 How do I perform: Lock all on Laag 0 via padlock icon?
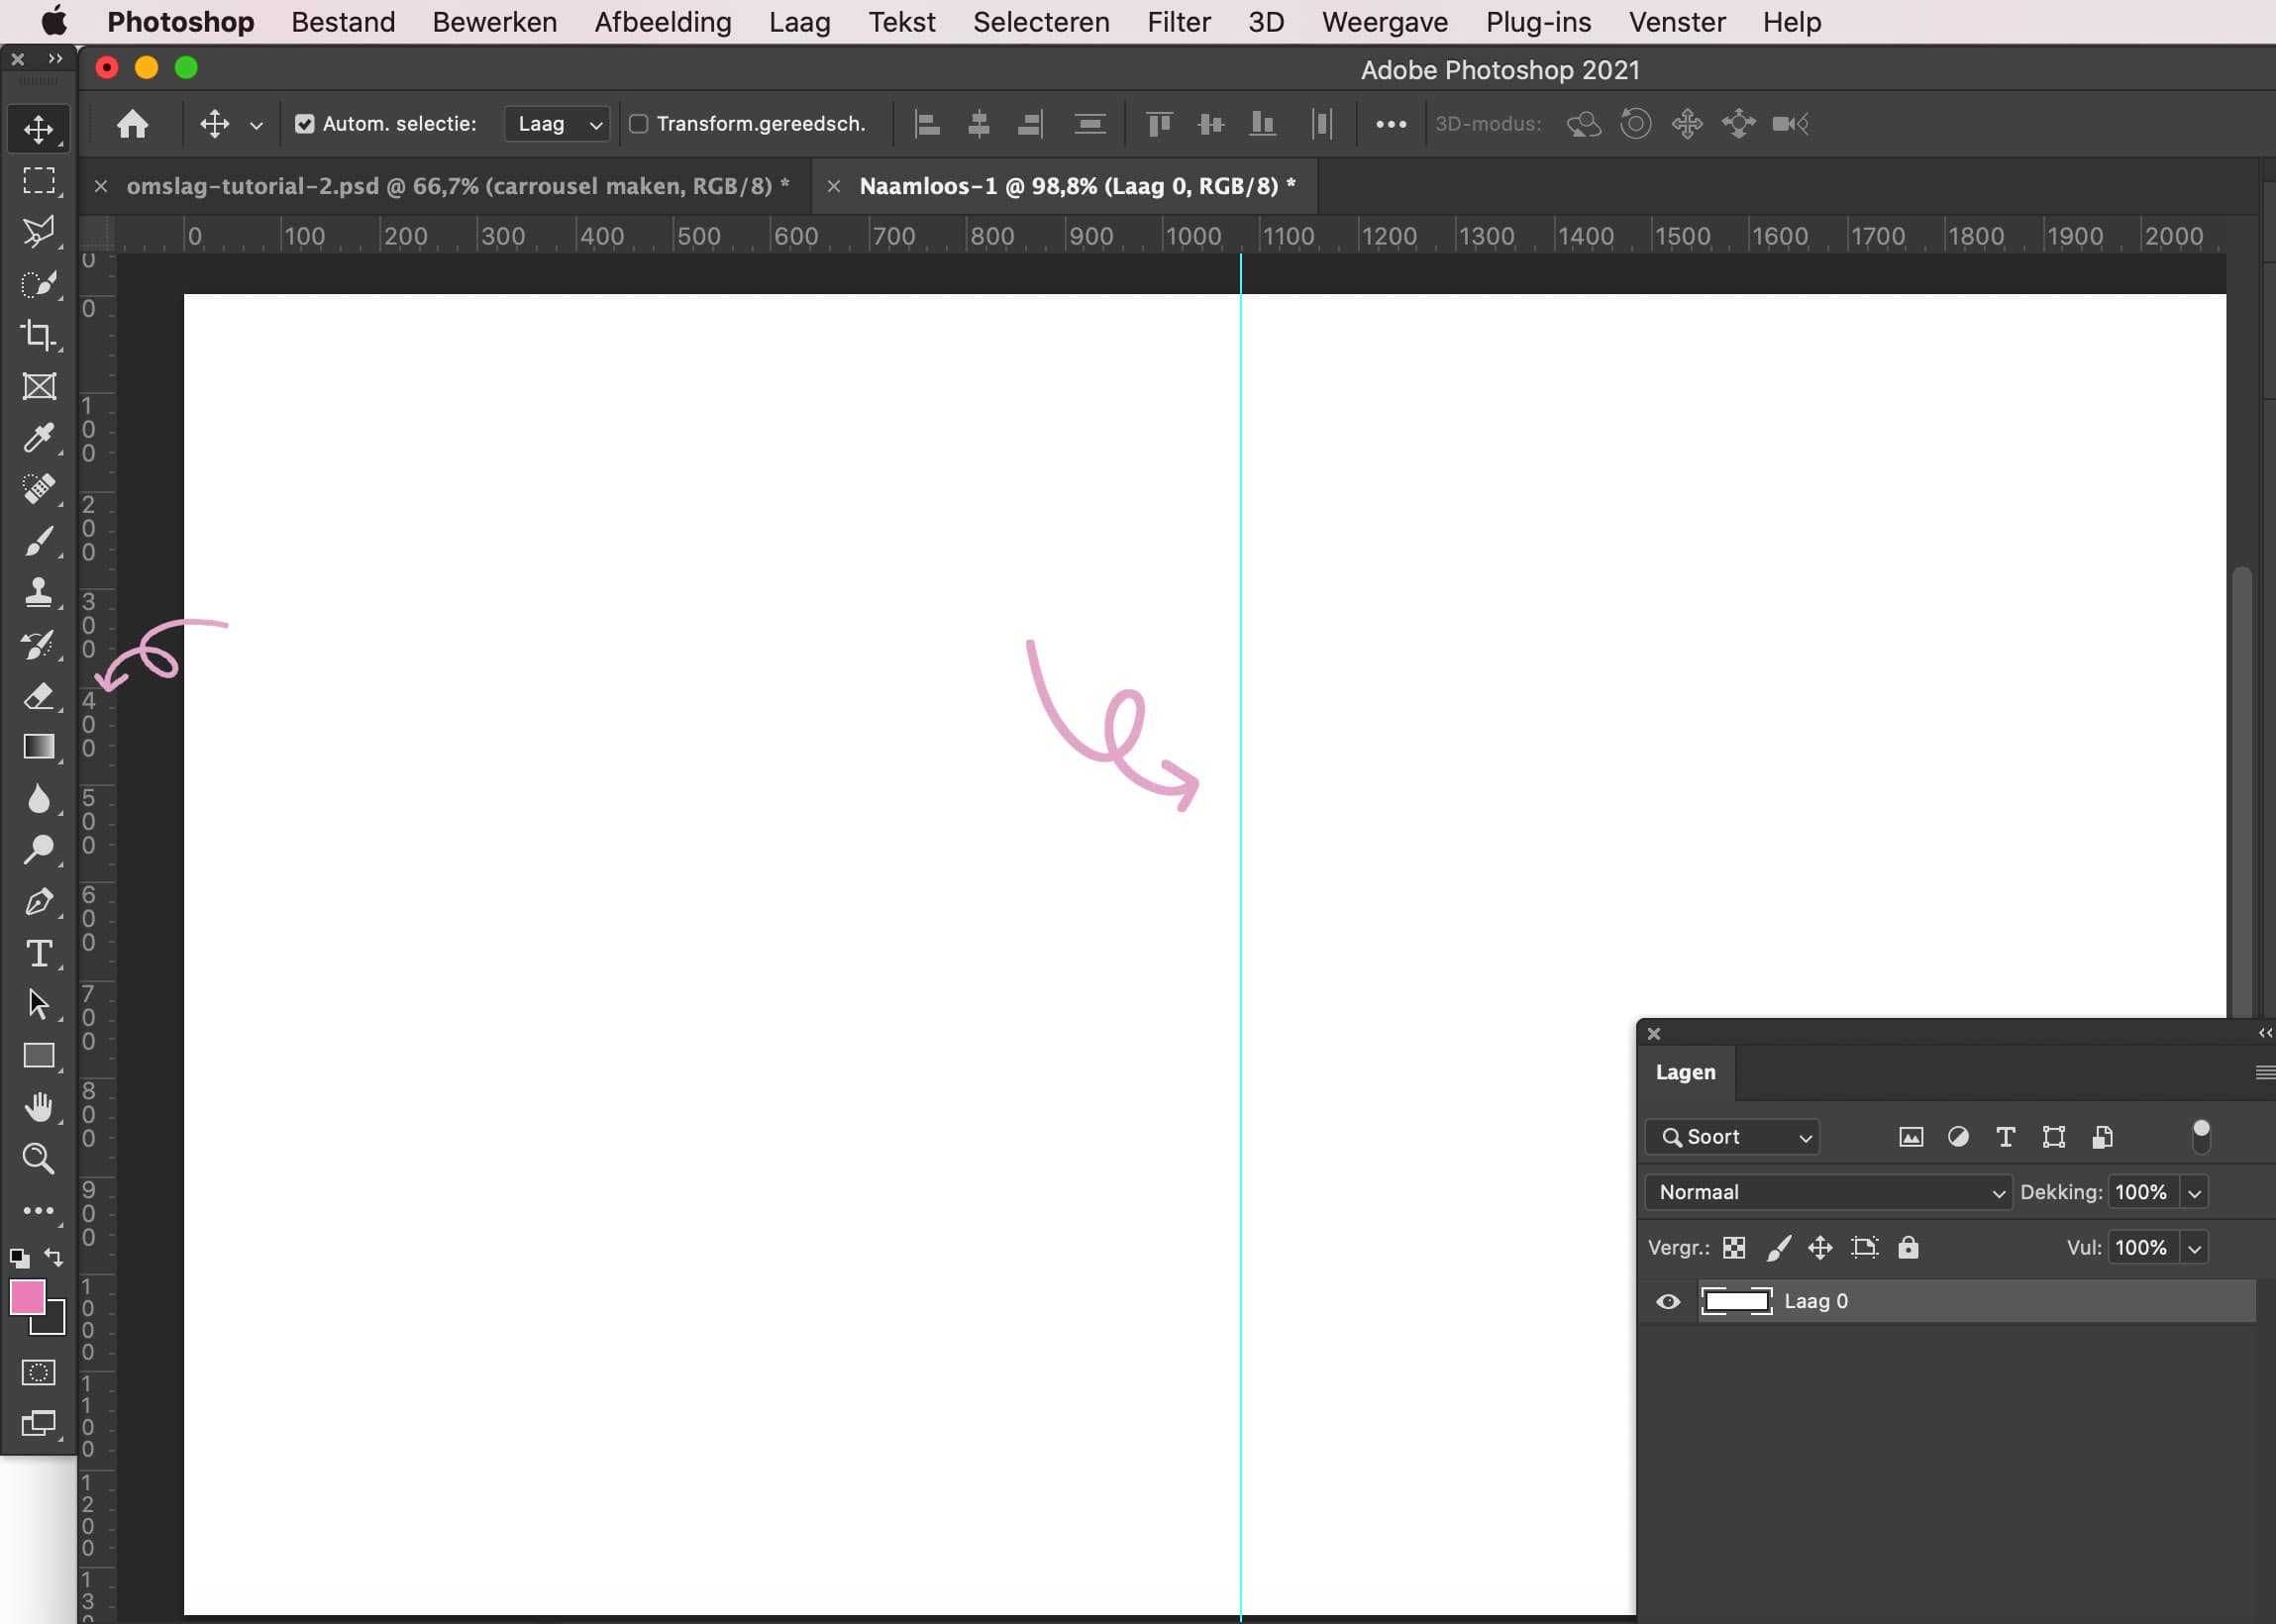pyautogui.click(x=1908, y=1247)
